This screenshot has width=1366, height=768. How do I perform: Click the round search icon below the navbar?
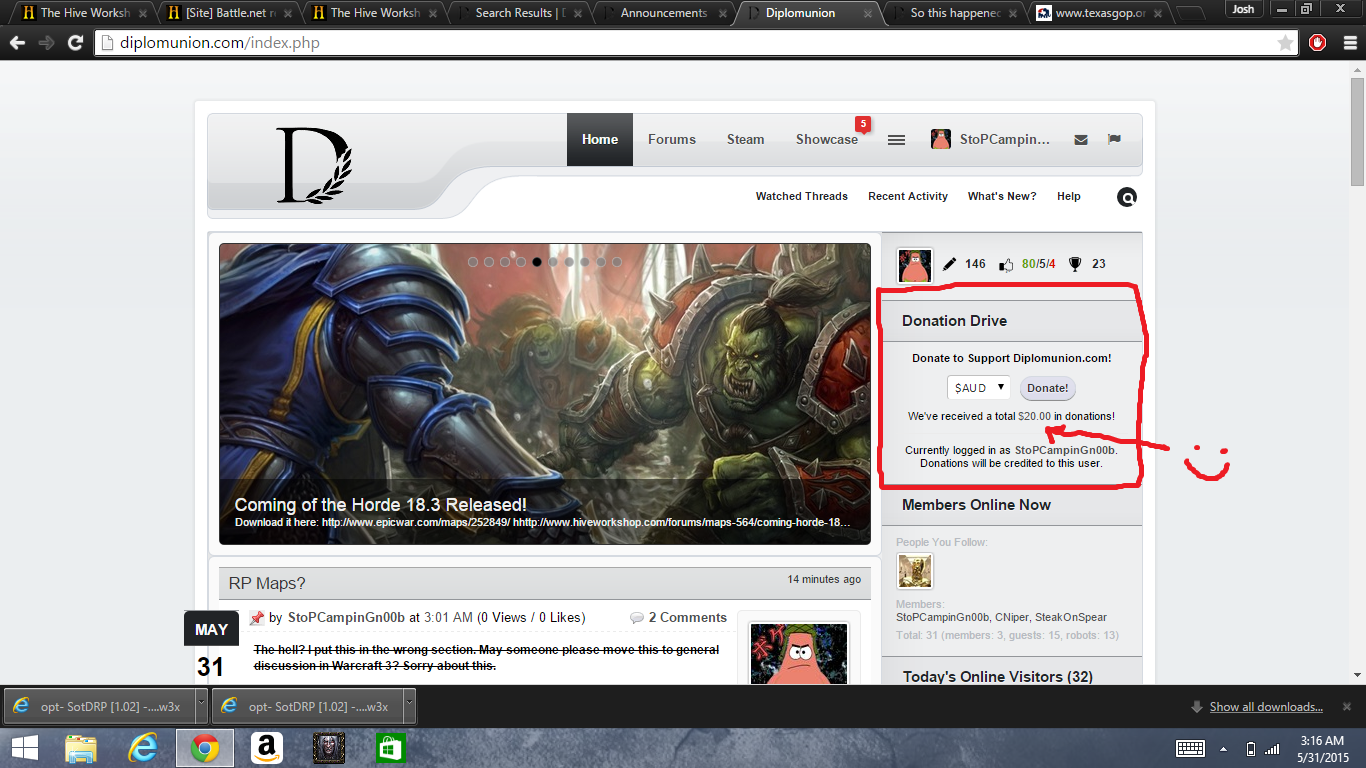(x=1126, y=197)
